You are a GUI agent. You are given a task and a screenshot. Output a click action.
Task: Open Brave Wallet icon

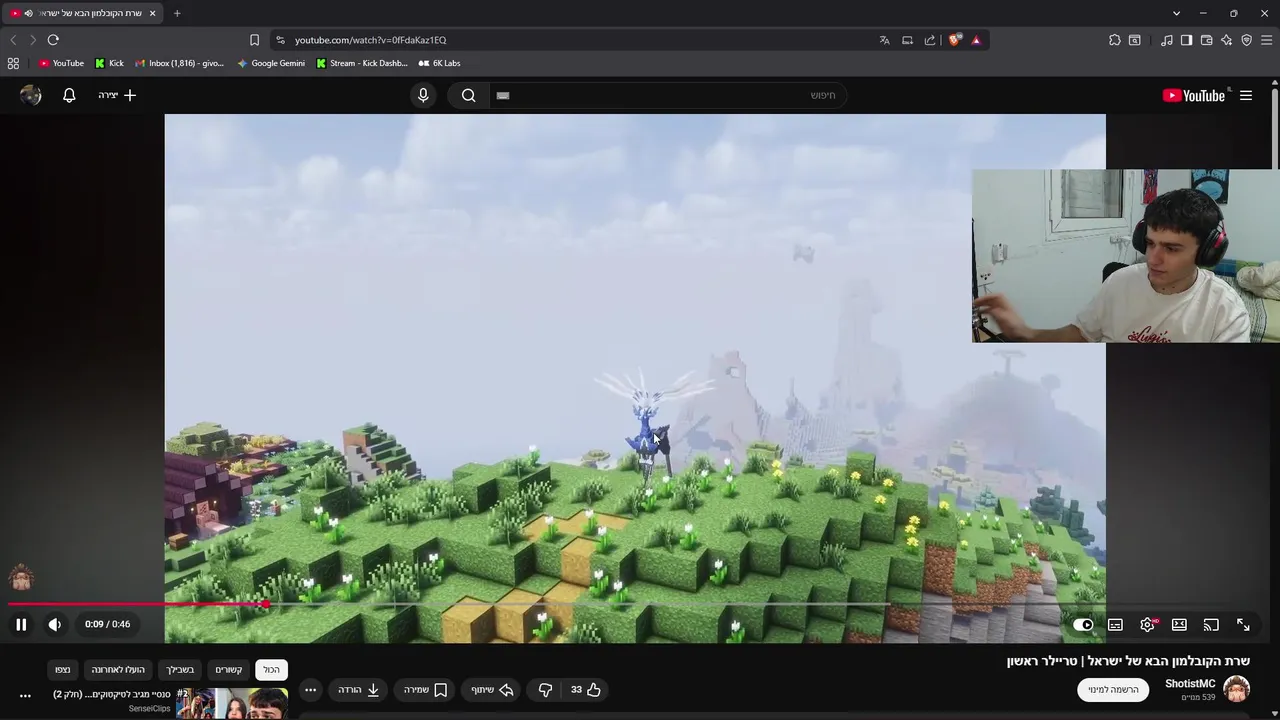[x=1206, y=40]
